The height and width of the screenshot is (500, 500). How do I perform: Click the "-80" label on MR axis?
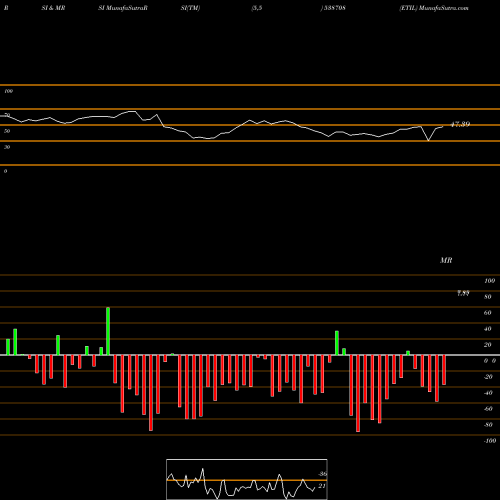click(x=488, y=425)
